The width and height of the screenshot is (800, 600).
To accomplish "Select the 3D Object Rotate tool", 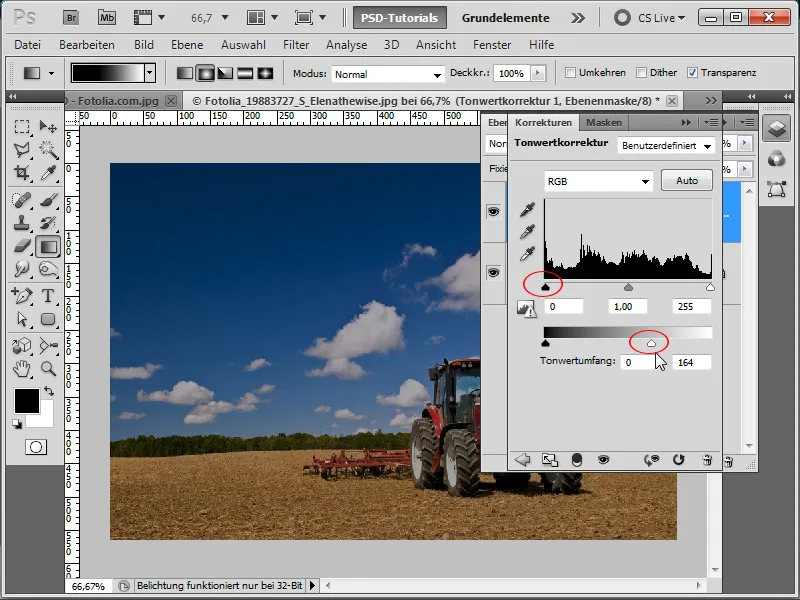I will [x=21, y=345].
